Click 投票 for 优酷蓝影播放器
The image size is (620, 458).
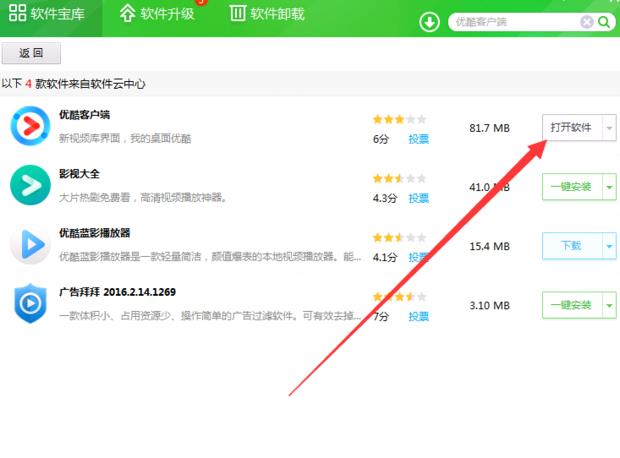(418, 257)
